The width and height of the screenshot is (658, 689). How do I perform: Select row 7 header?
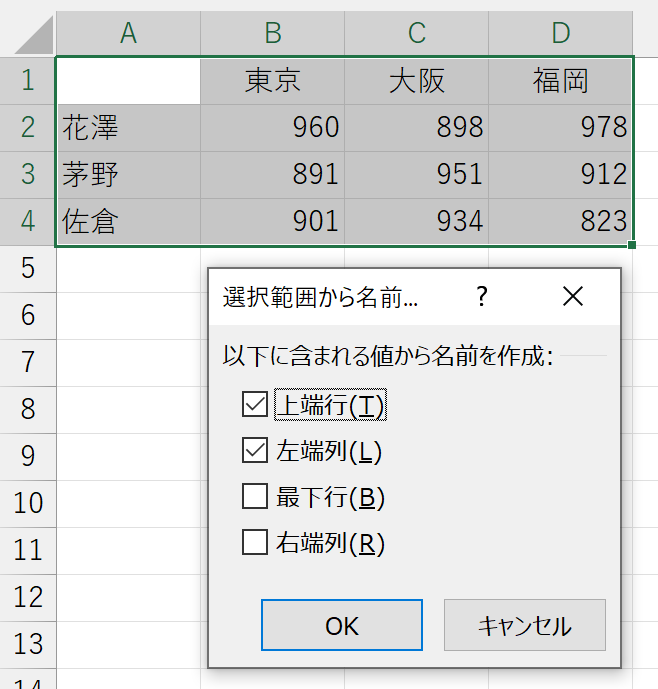[x=27, y=361]
